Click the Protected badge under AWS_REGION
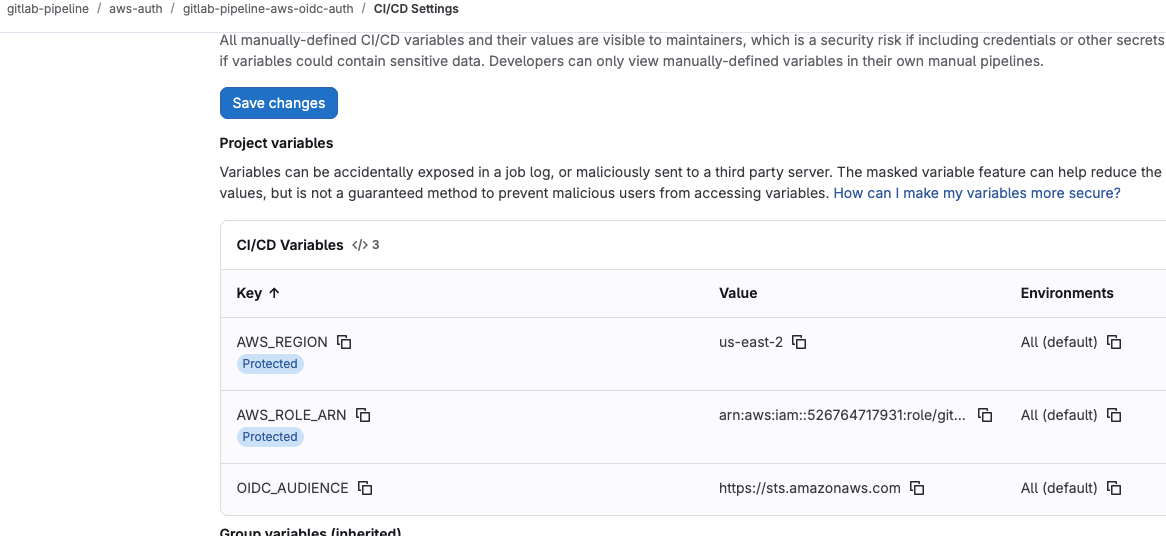Screen dimensions: 1166x536 (x=270, y=364)
